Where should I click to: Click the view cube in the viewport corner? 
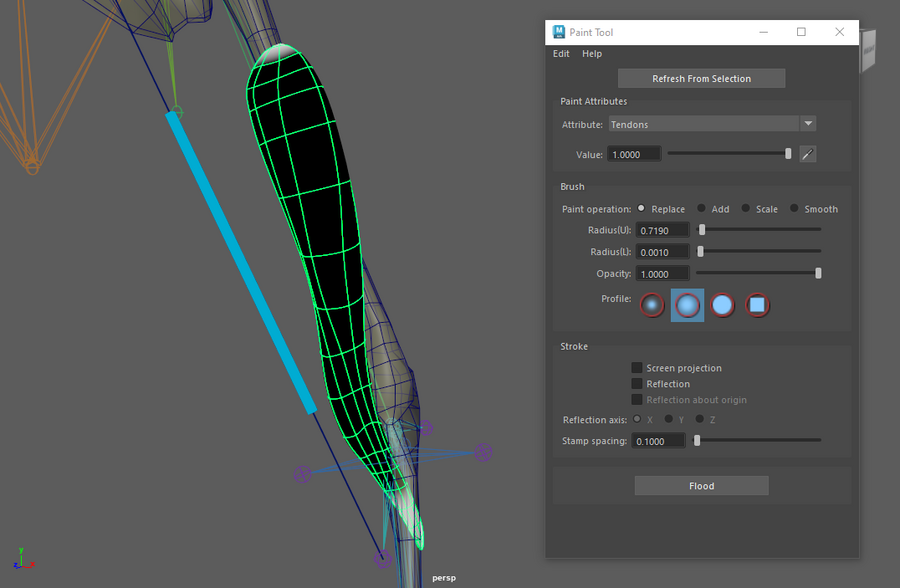click(868, 49)
